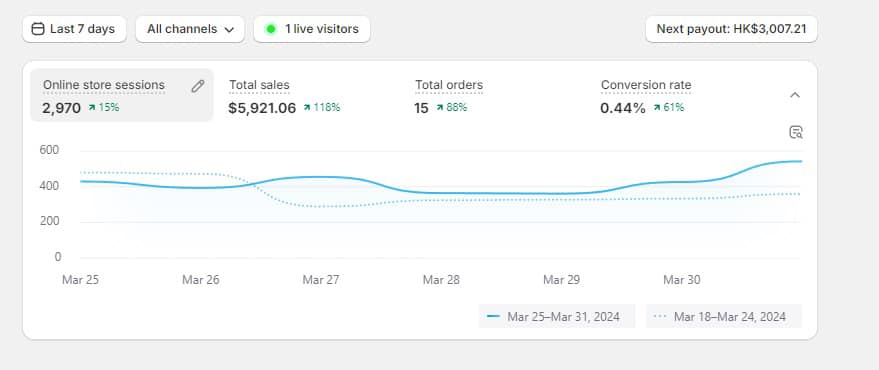
Task: Click the Mar 25 axis label
Action: coord(80,280)
